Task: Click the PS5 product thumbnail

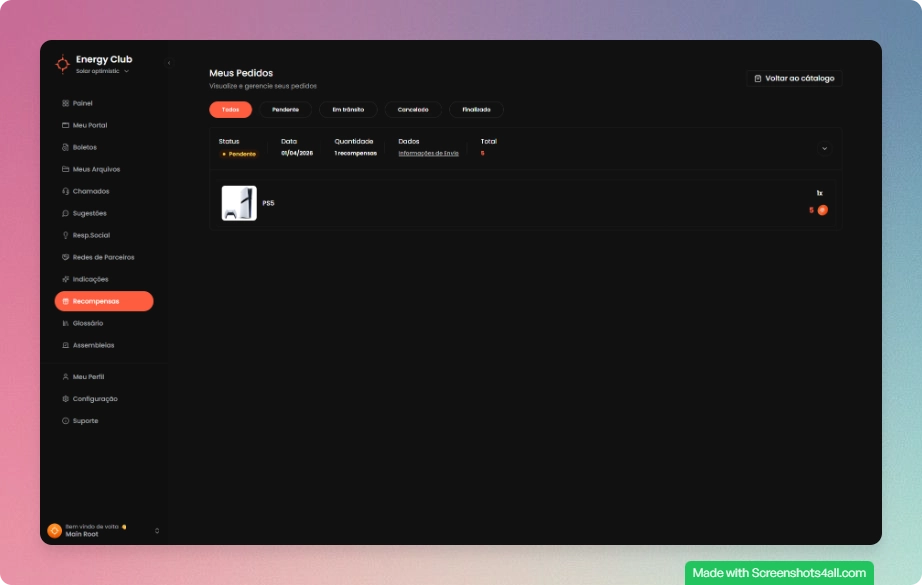Action: click(x=239, y=203)
